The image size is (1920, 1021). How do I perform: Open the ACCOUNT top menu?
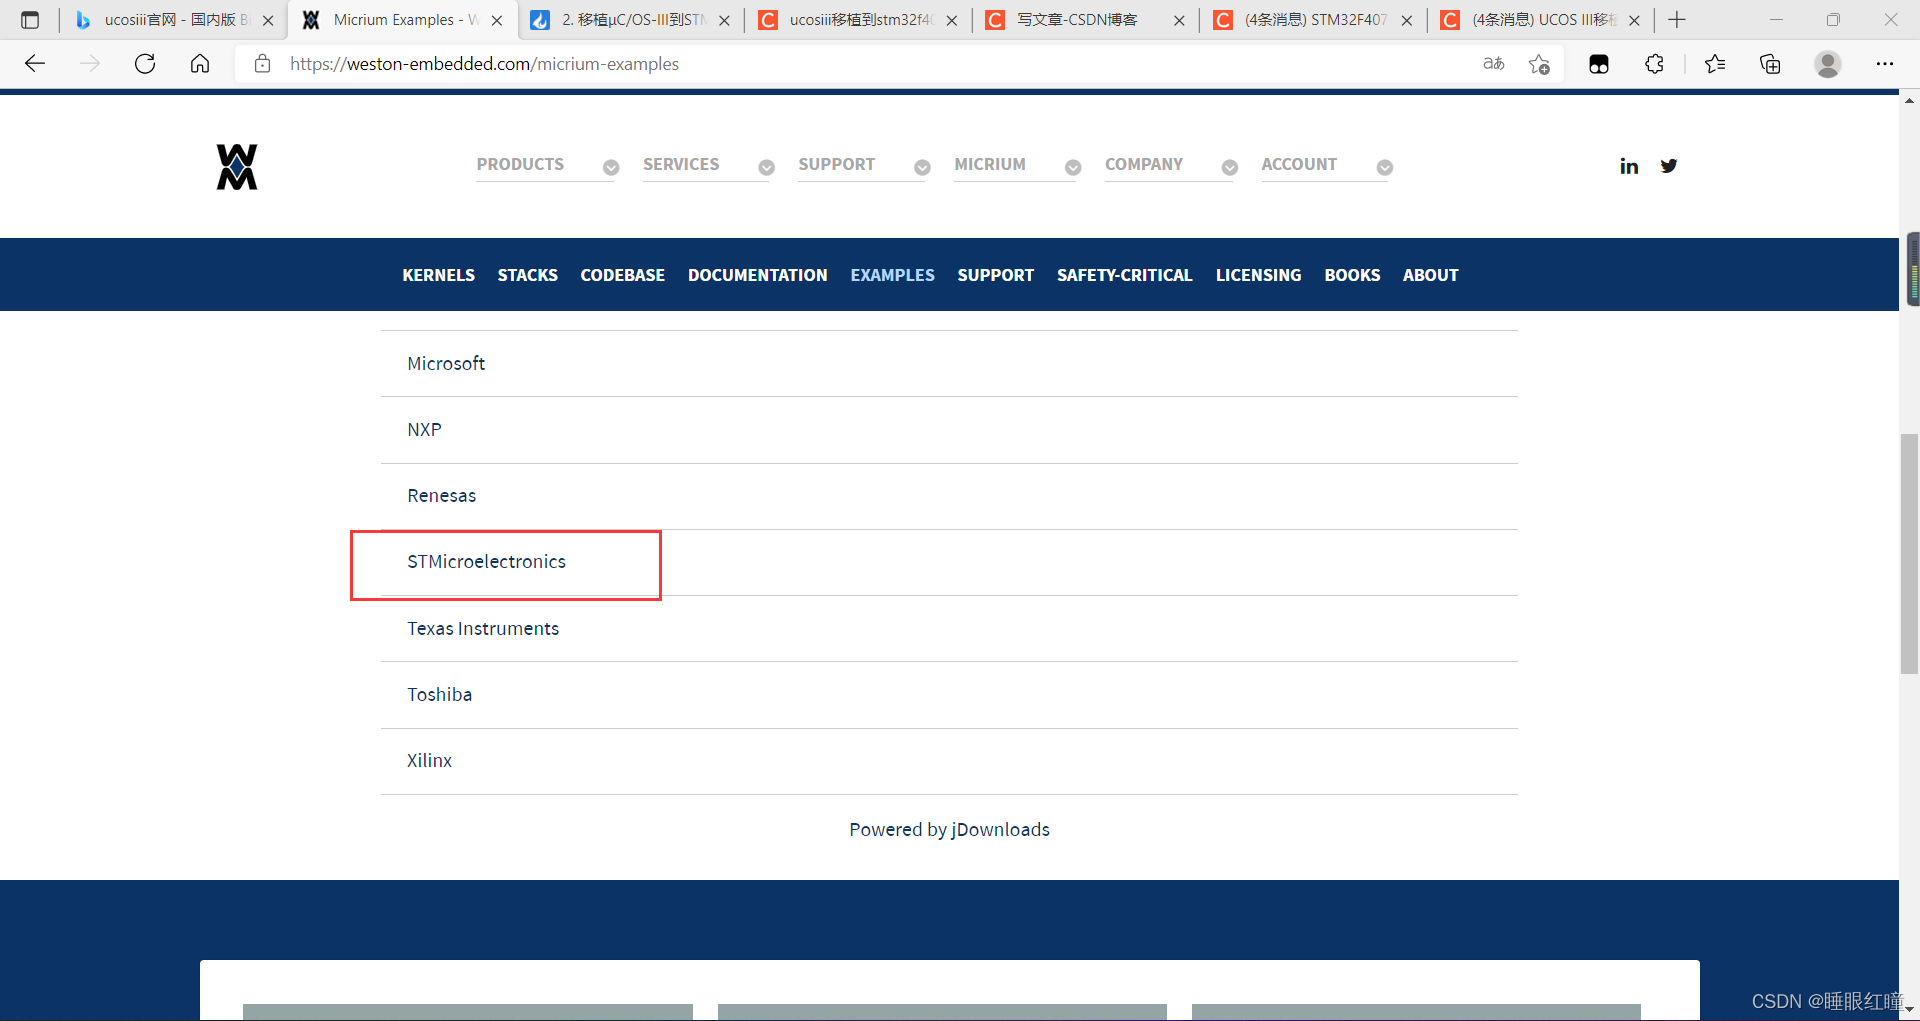coord(1299,164)
